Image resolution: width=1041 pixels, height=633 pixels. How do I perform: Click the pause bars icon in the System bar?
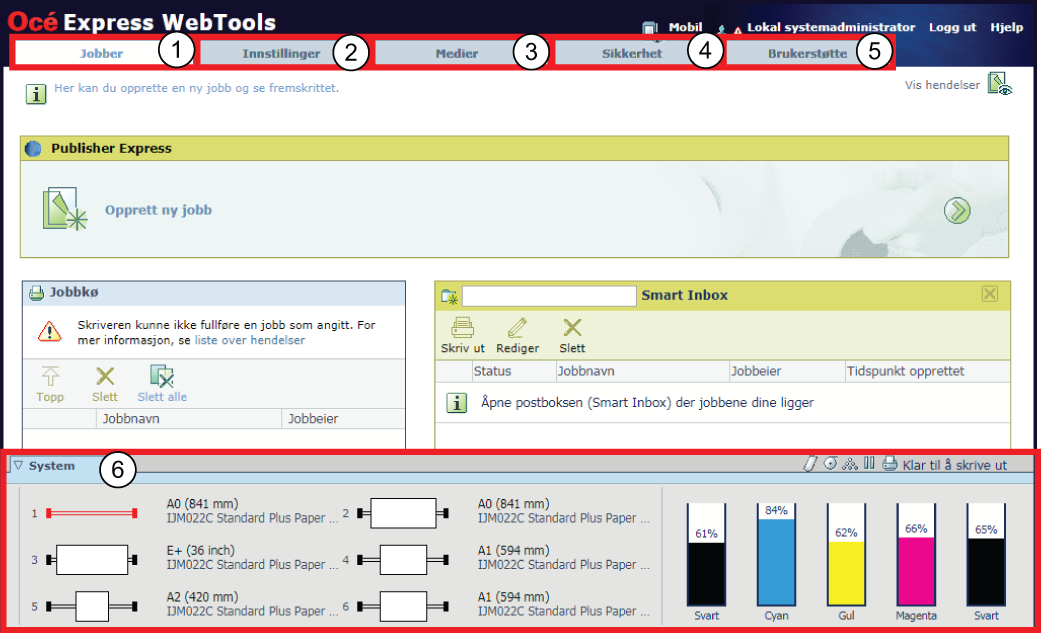pyautogui.click(x=870, y=464)
